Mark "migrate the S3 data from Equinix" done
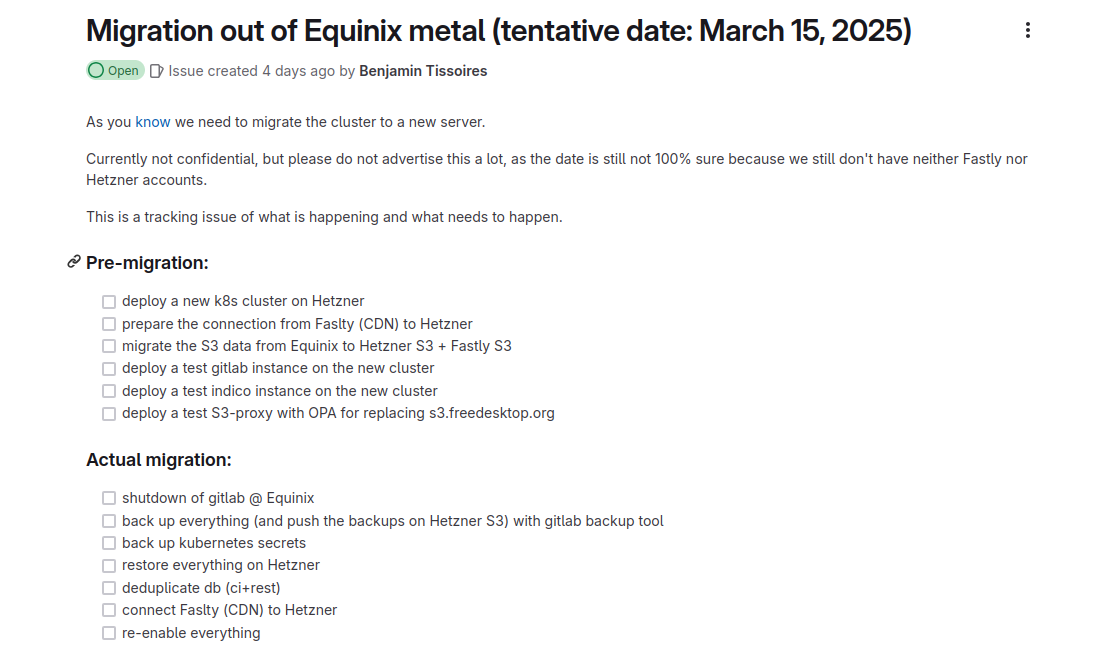Image resolution: width=1102 pixels, height=654 pixels. pyautogui.click(x=109, y=346)
